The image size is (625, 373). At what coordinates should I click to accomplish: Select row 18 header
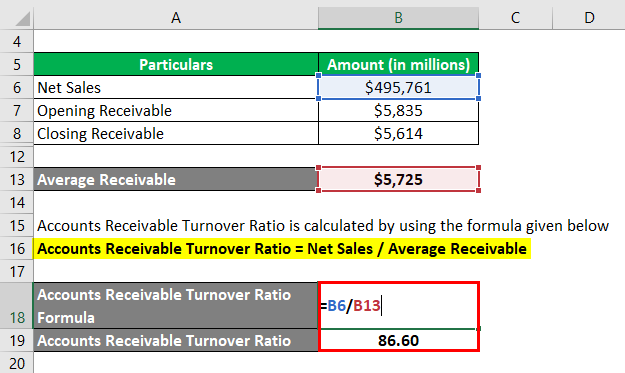click(17, 306)
